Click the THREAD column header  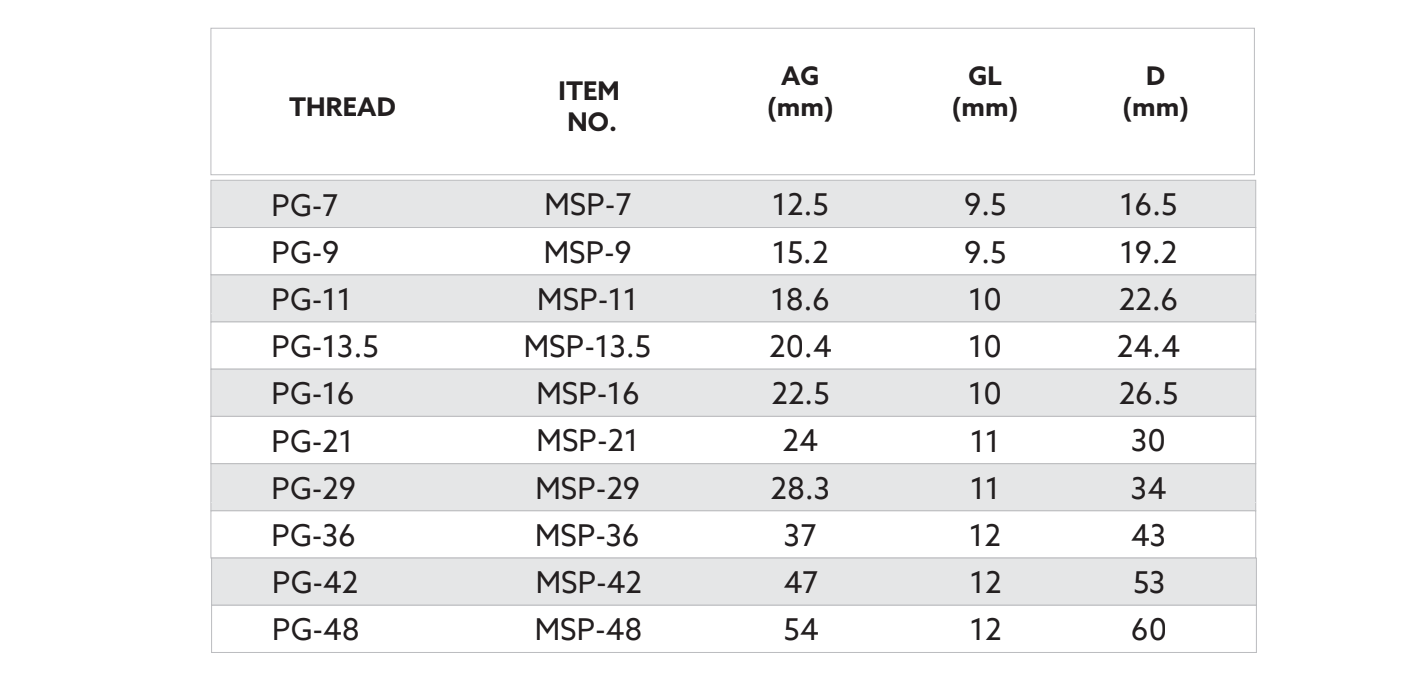point(341,109)
